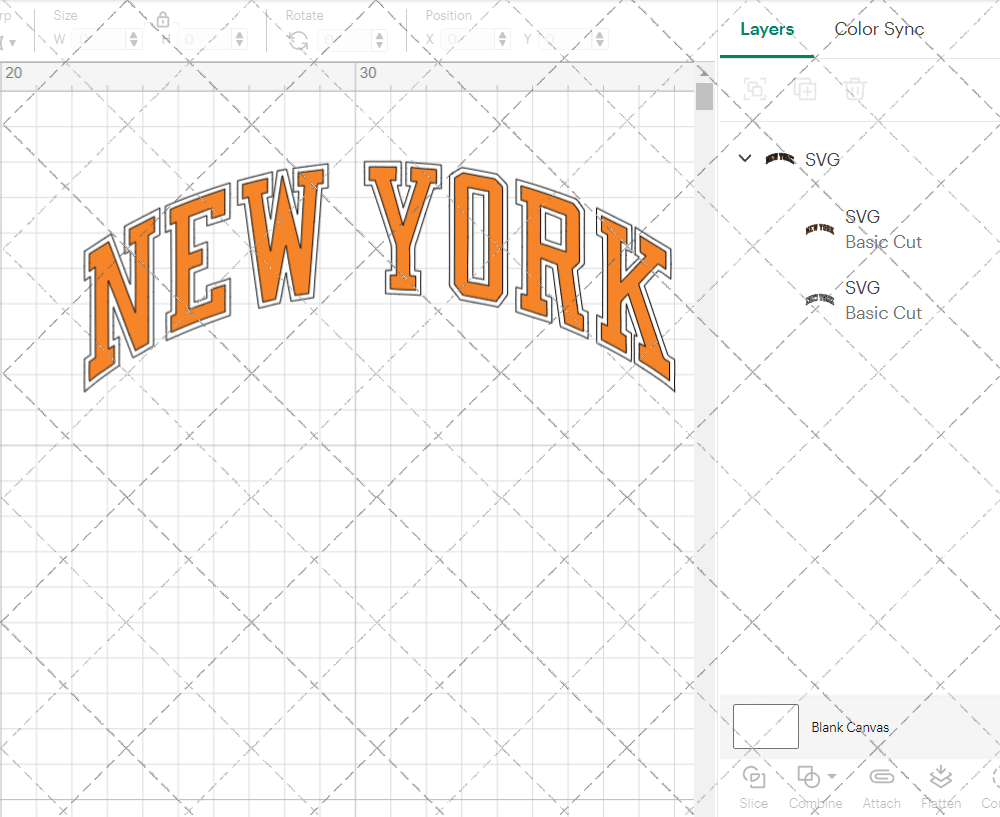This screenshot has height=817, width=1000.
Task: Click the Attach tool
Action: [x=881, y=786]
